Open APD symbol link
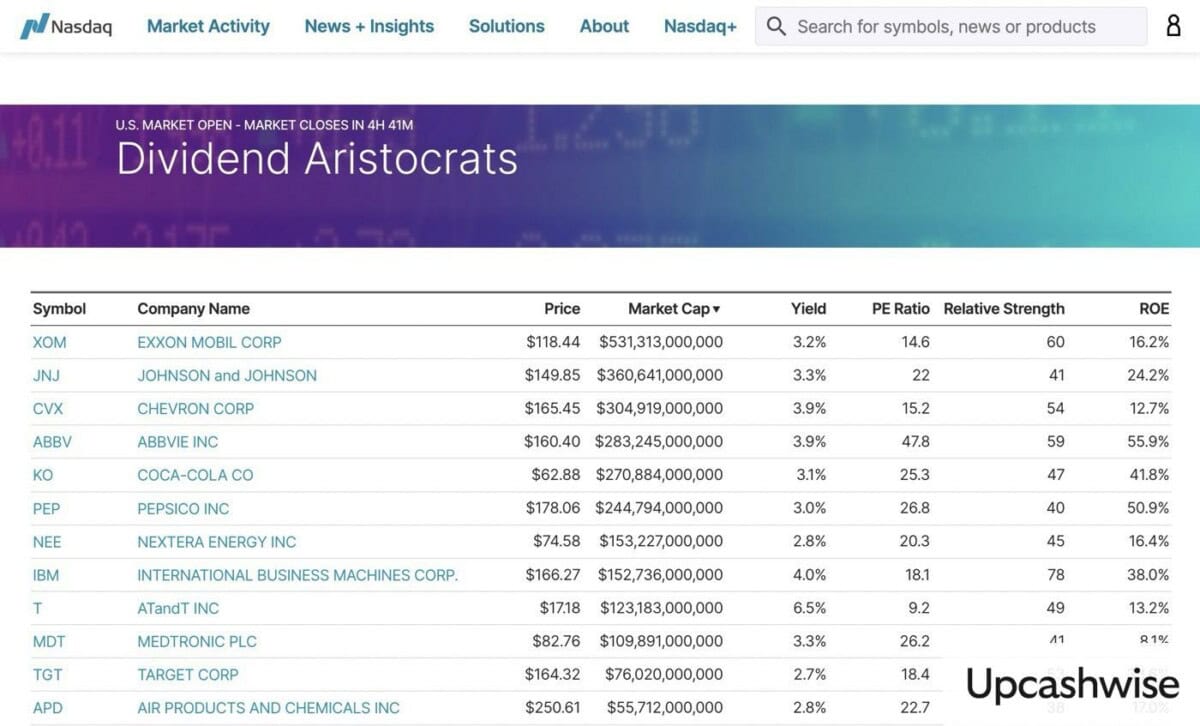The height and width of the screenshot is (726, 1200). tap(48, 707)
